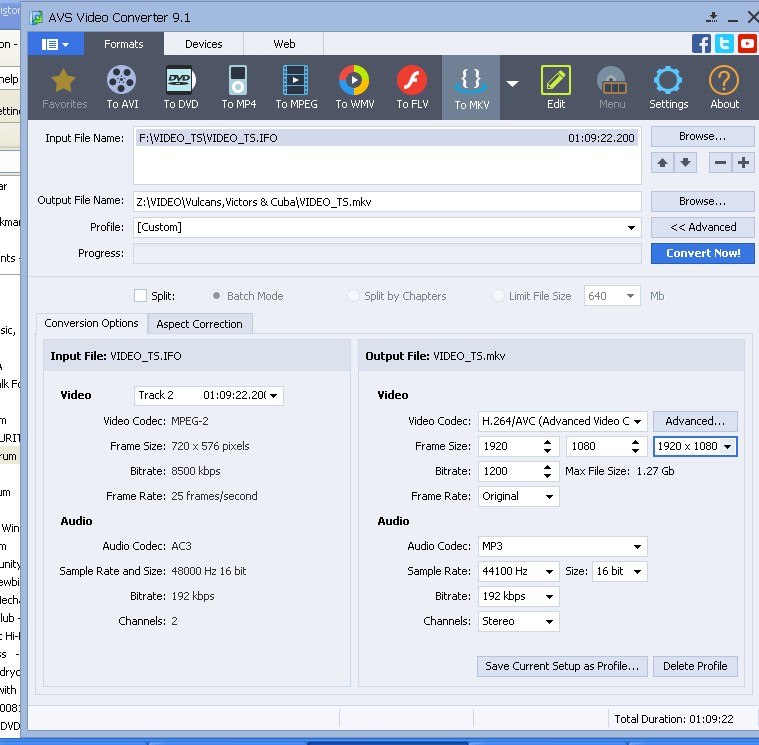Expand more formats arrow beside To MKV
Screen dimensions: 759x745
(512, 84)
